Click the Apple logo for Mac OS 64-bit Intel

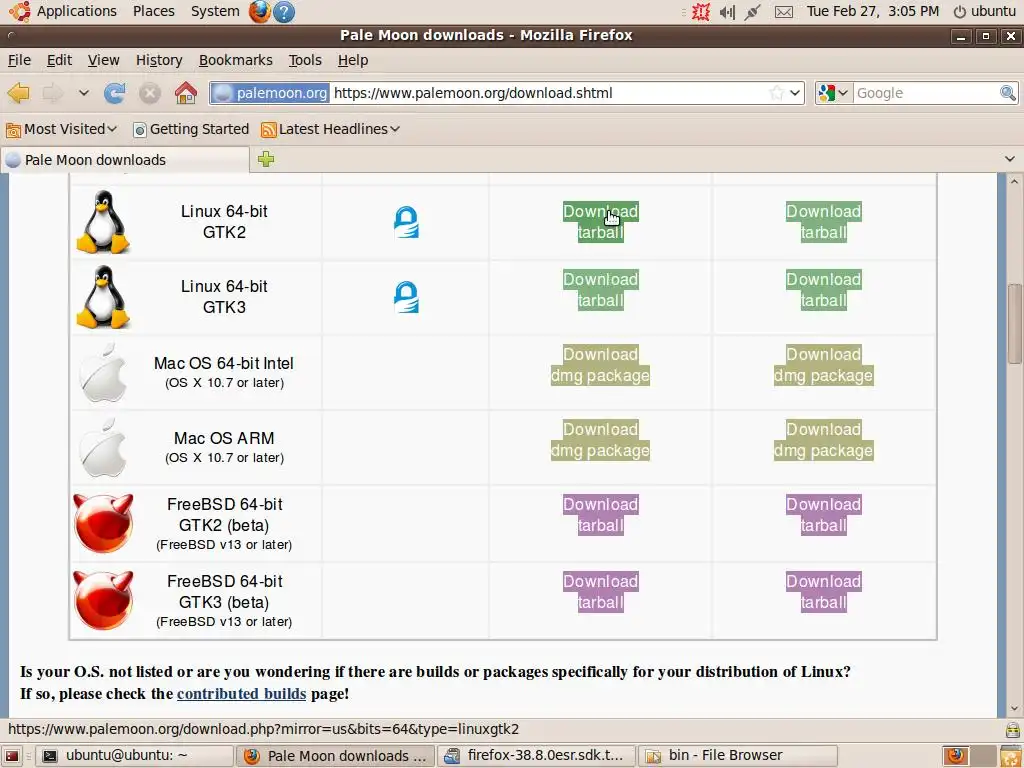tap(103, 373)
